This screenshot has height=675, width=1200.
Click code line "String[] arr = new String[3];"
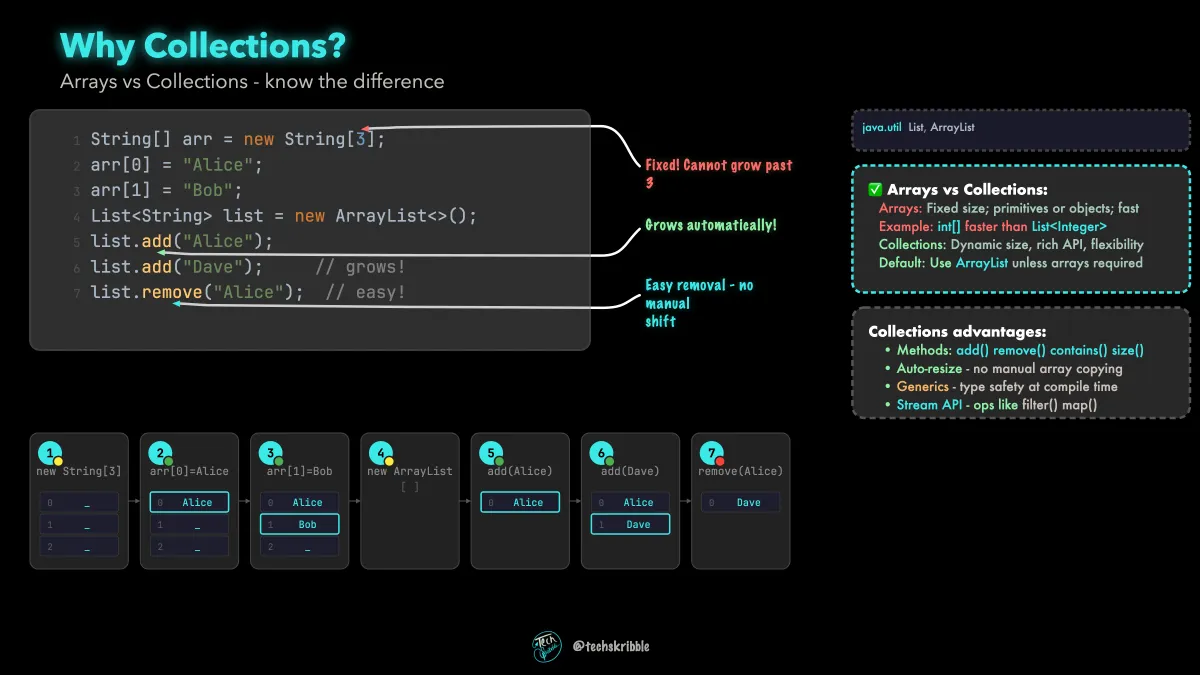tap(238, 139)
